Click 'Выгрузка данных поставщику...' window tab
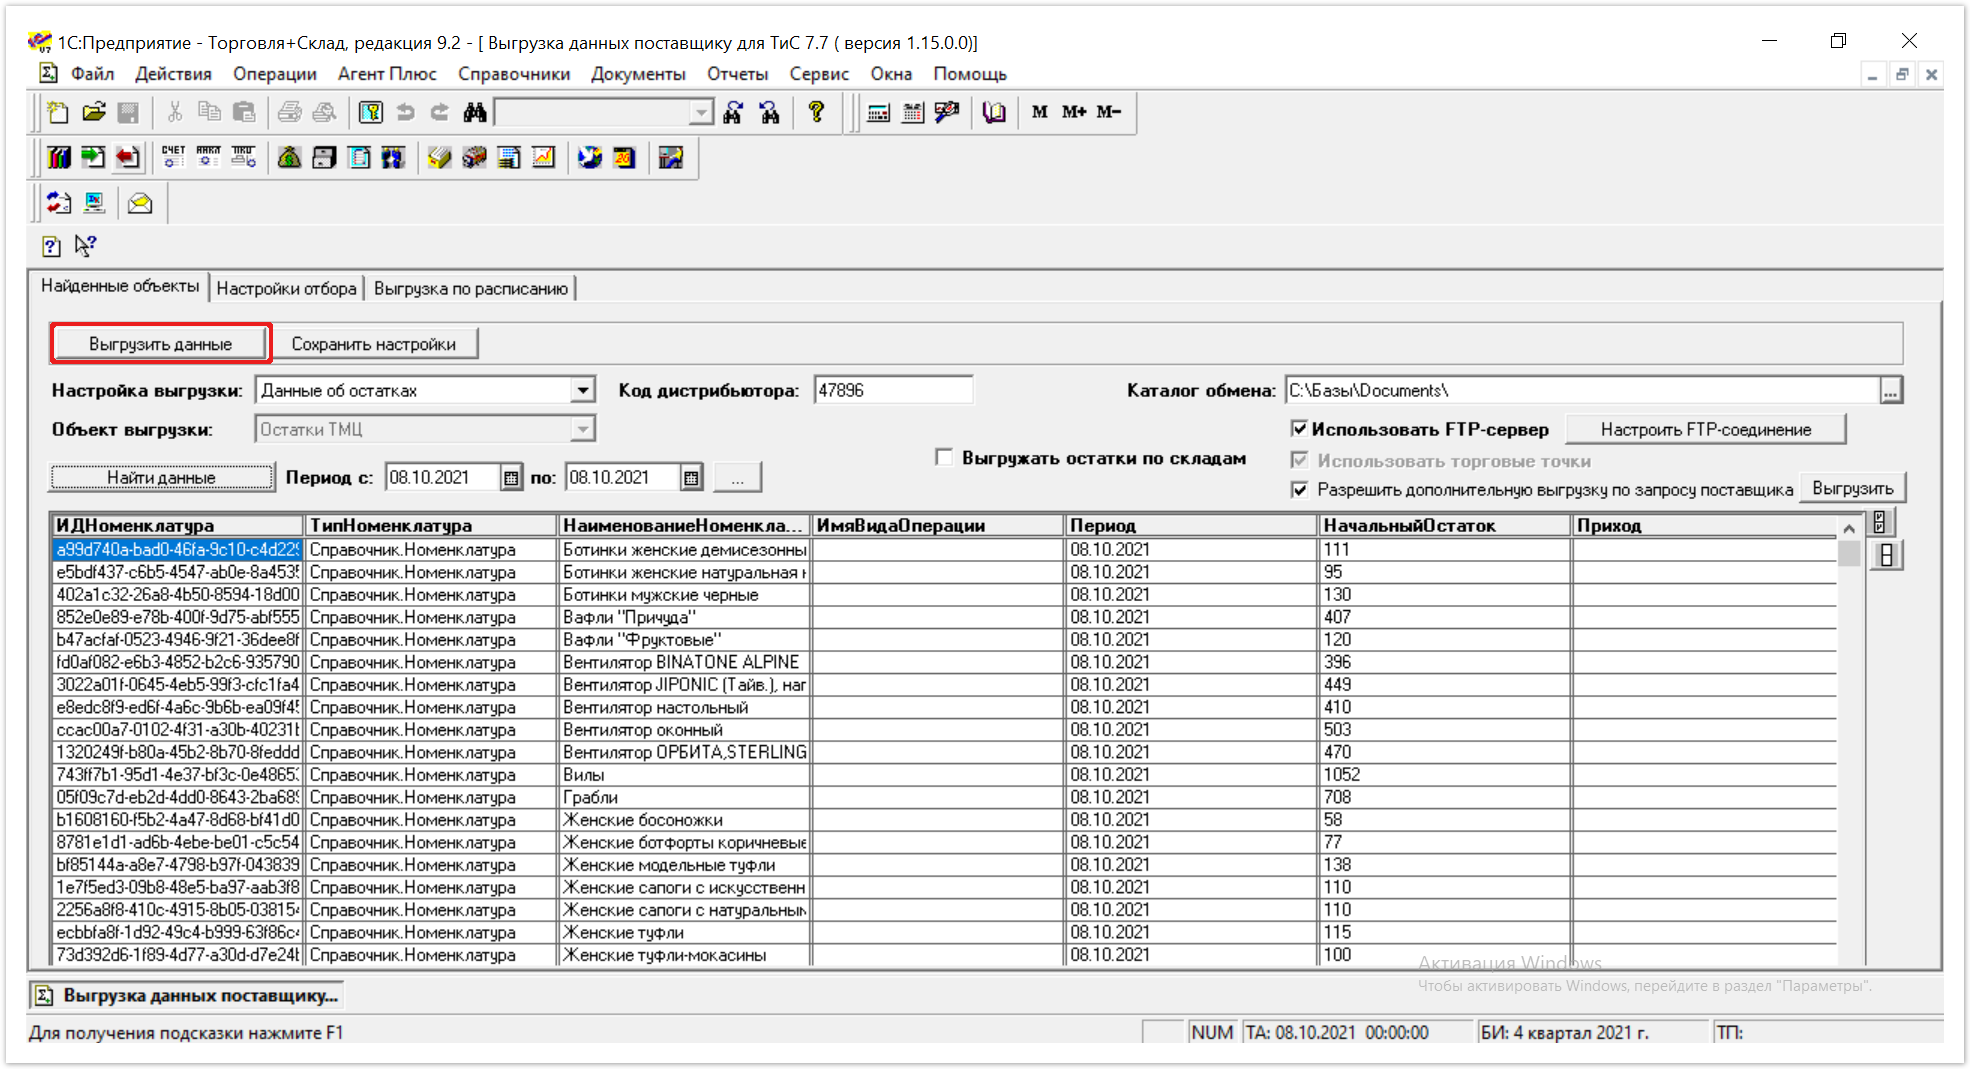1970x1069 pixels. pyautogui.click(x=189, y=996)
